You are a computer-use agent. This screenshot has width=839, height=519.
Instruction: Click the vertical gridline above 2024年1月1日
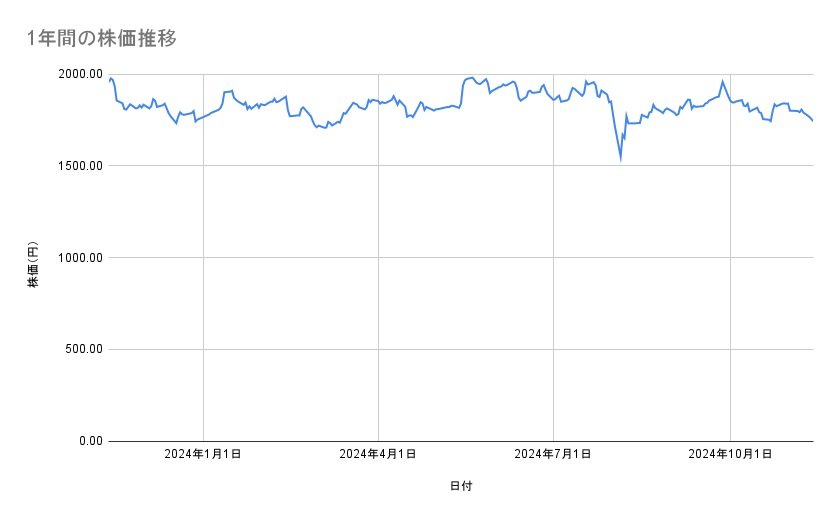(204, 300)
